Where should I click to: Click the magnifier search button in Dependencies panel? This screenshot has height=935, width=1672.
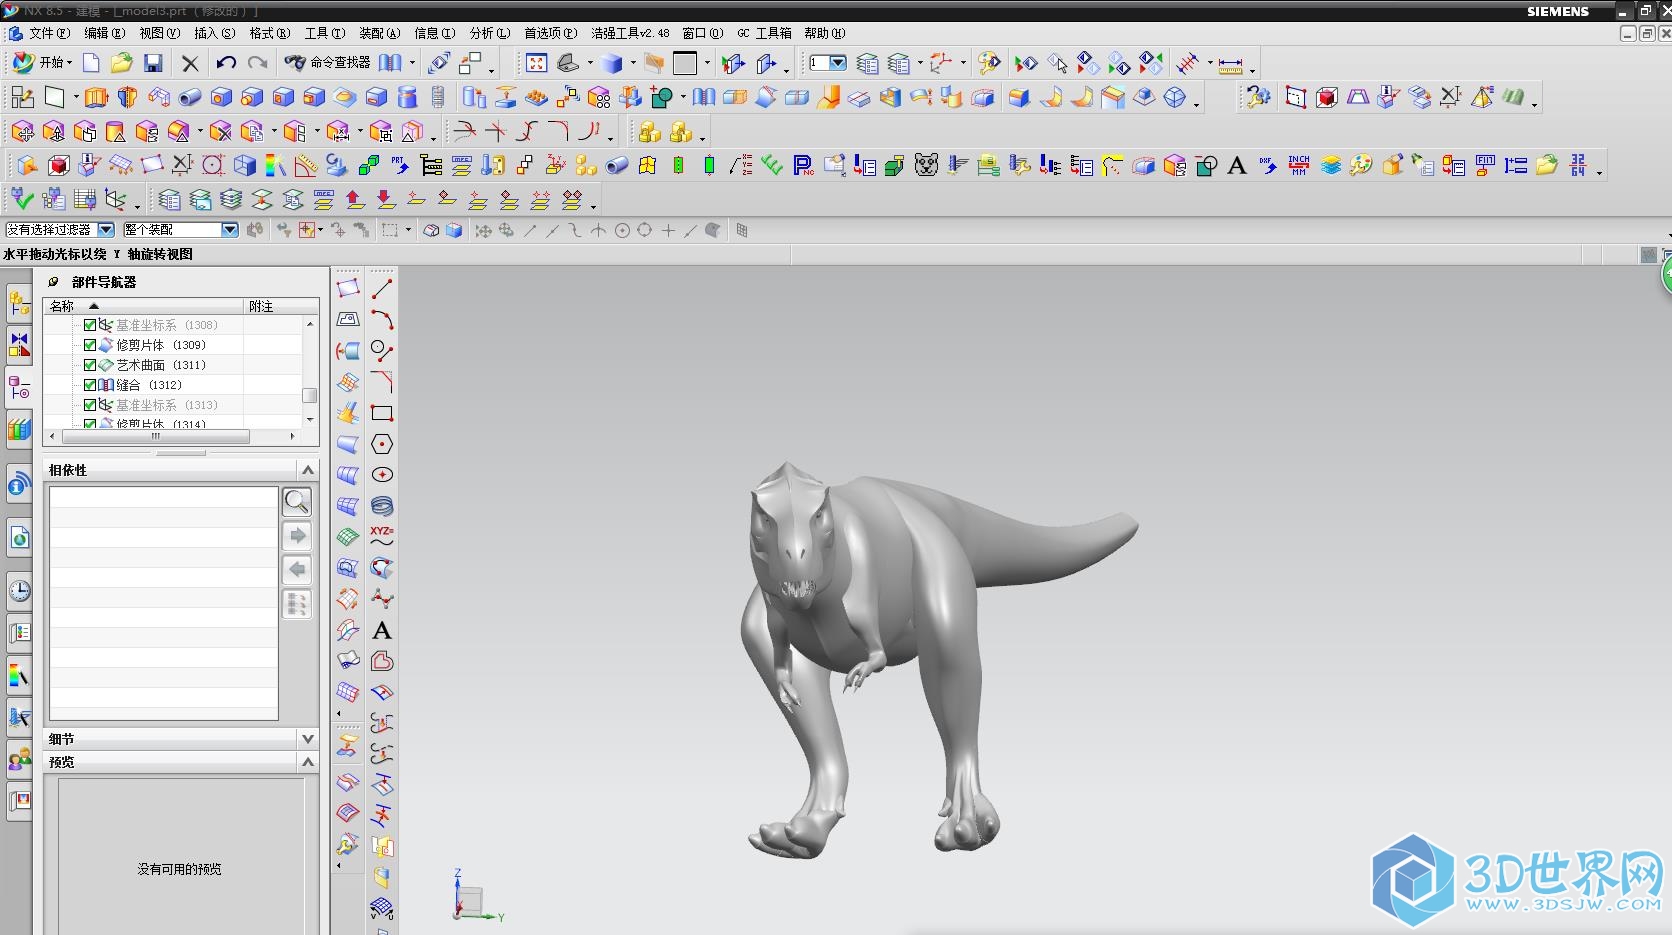pyautogui.click(x=297, y=502)
